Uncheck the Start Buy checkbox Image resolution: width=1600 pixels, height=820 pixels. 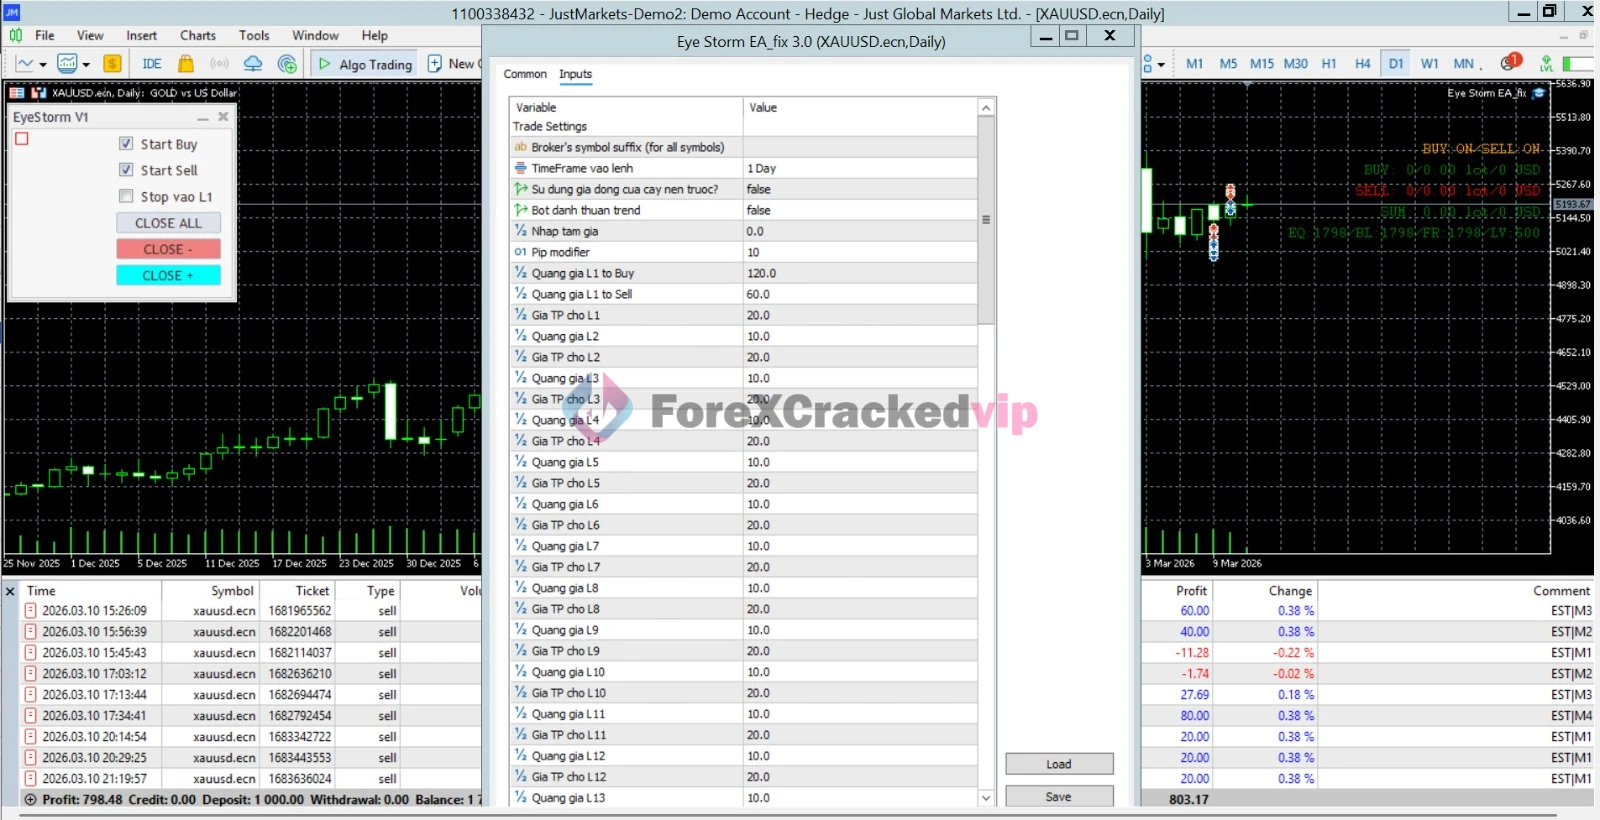[x=126, y=144]
